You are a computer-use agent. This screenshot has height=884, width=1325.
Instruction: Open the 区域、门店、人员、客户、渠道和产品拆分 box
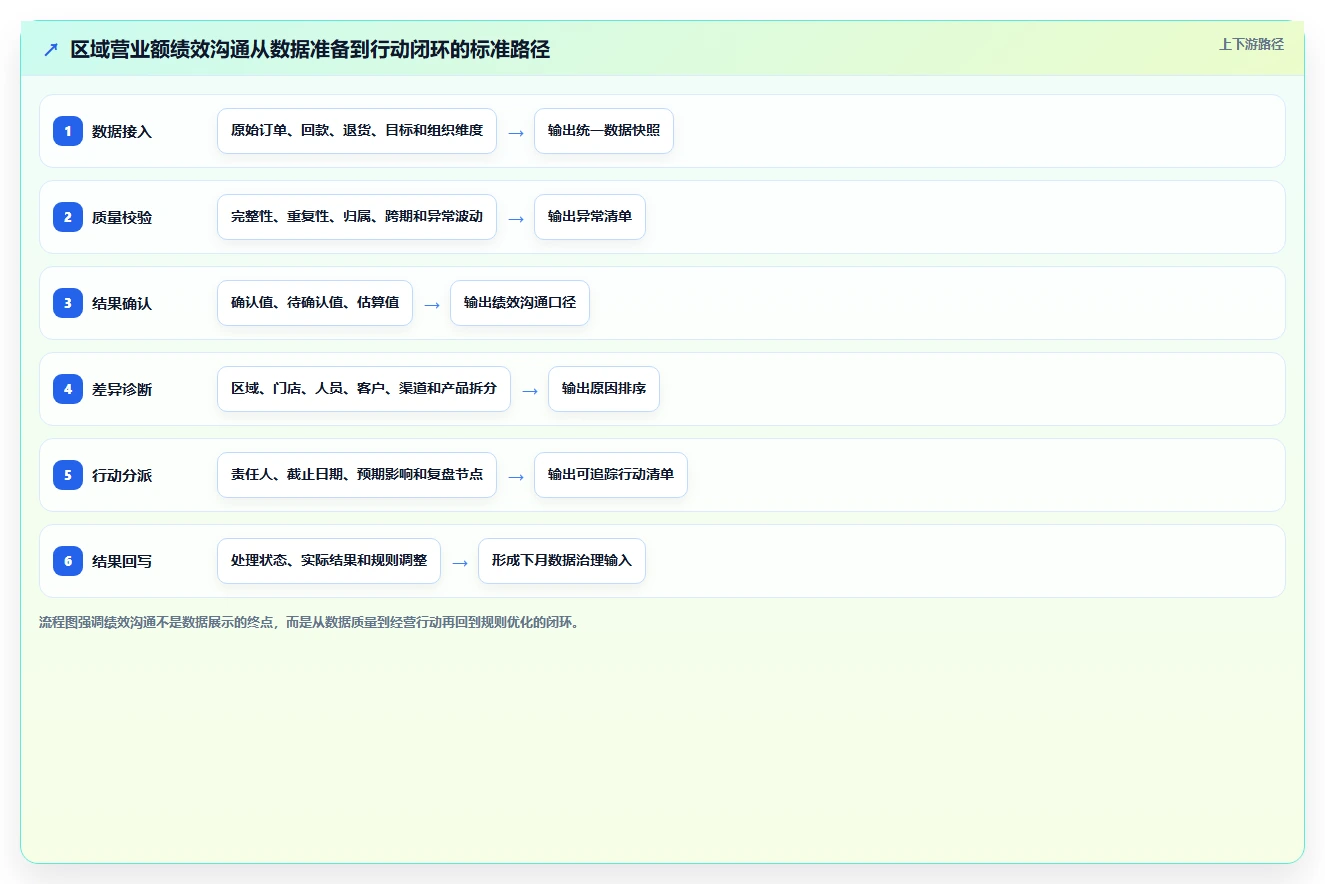(x=364, y=388)
